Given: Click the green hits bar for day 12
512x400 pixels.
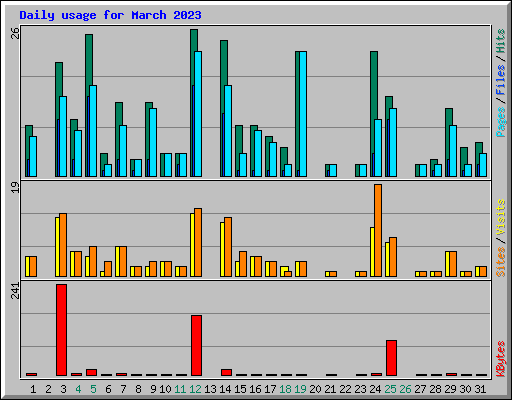Looking at the screenshot, I should click(x=194, y=57).
